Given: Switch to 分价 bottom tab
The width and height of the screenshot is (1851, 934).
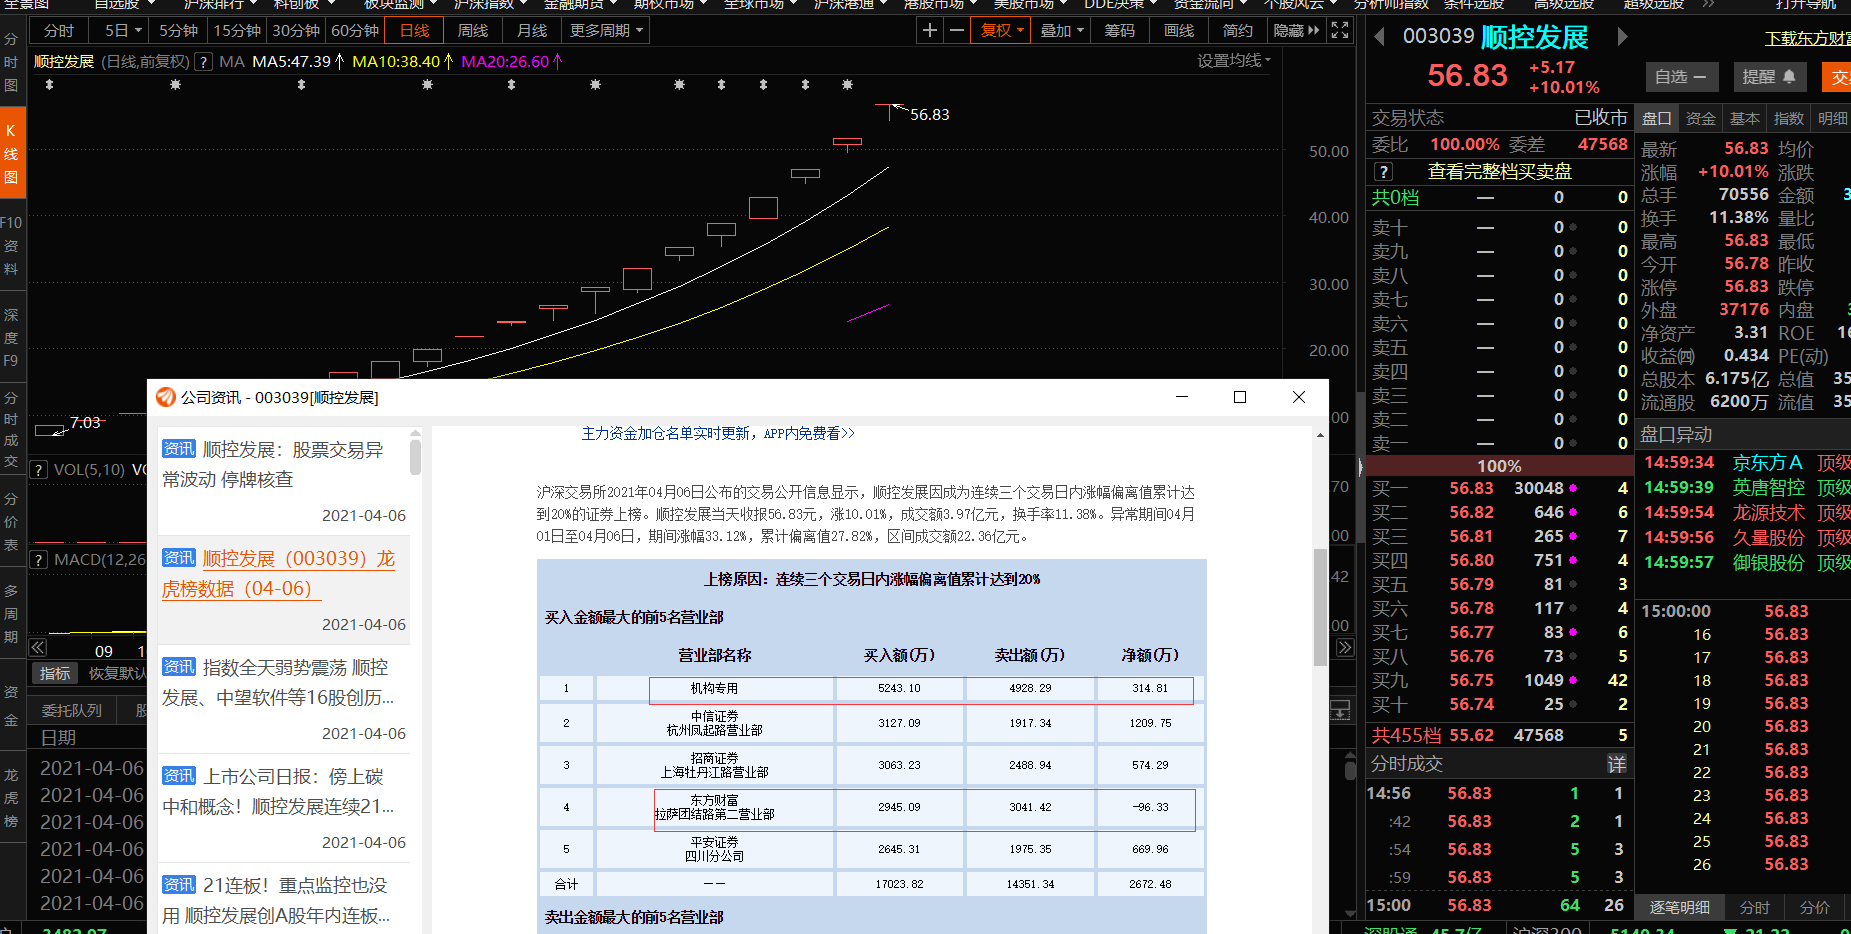Looking at the screenshot, I should [1814, 907].
